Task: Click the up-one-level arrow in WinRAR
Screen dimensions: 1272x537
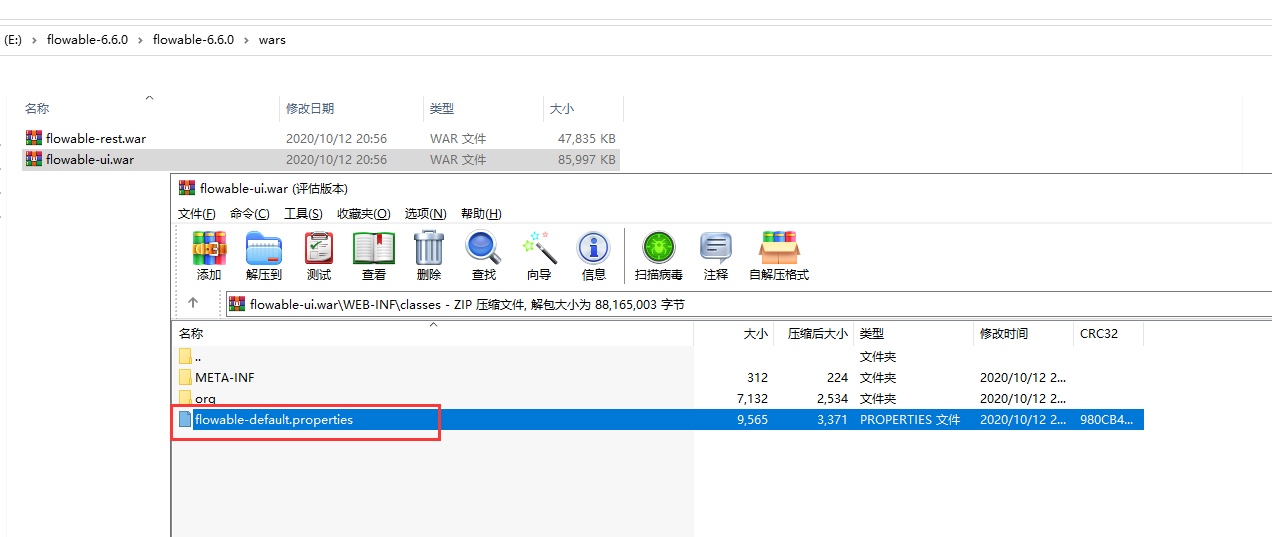Action: (x=193, y=303)
